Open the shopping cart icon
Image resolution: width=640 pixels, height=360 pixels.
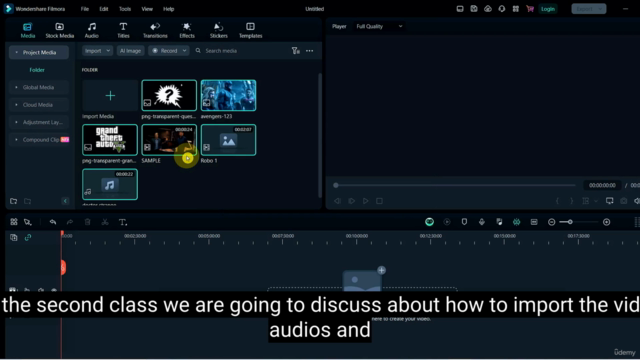pyautogui.click(x=530, y=9)
